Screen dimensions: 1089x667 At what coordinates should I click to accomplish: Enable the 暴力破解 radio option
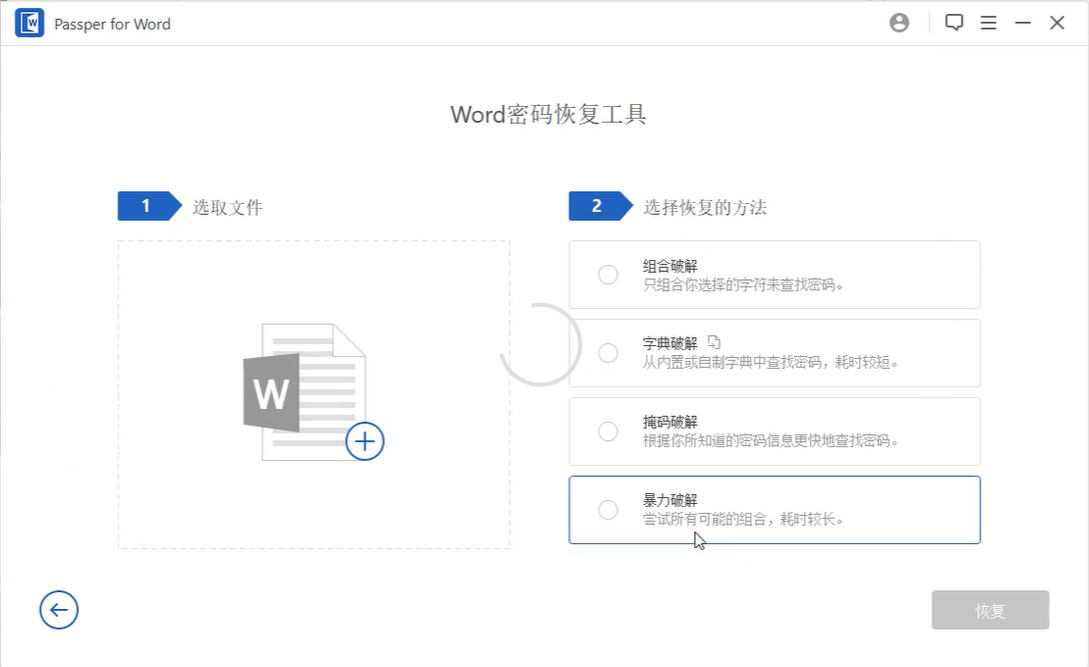(x=608, y=510)
